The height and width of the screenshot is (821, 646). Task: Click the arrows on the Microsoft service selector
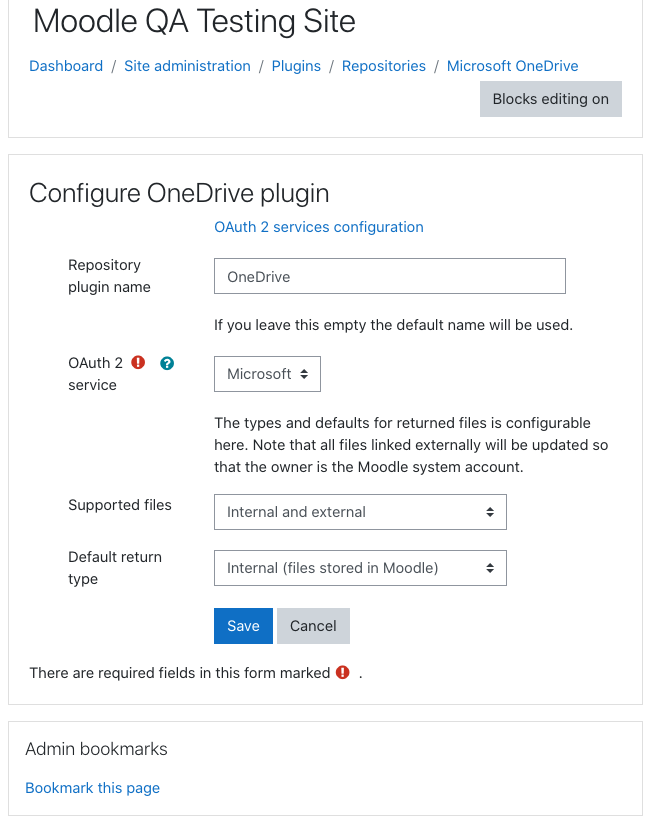tap(304, 374)
